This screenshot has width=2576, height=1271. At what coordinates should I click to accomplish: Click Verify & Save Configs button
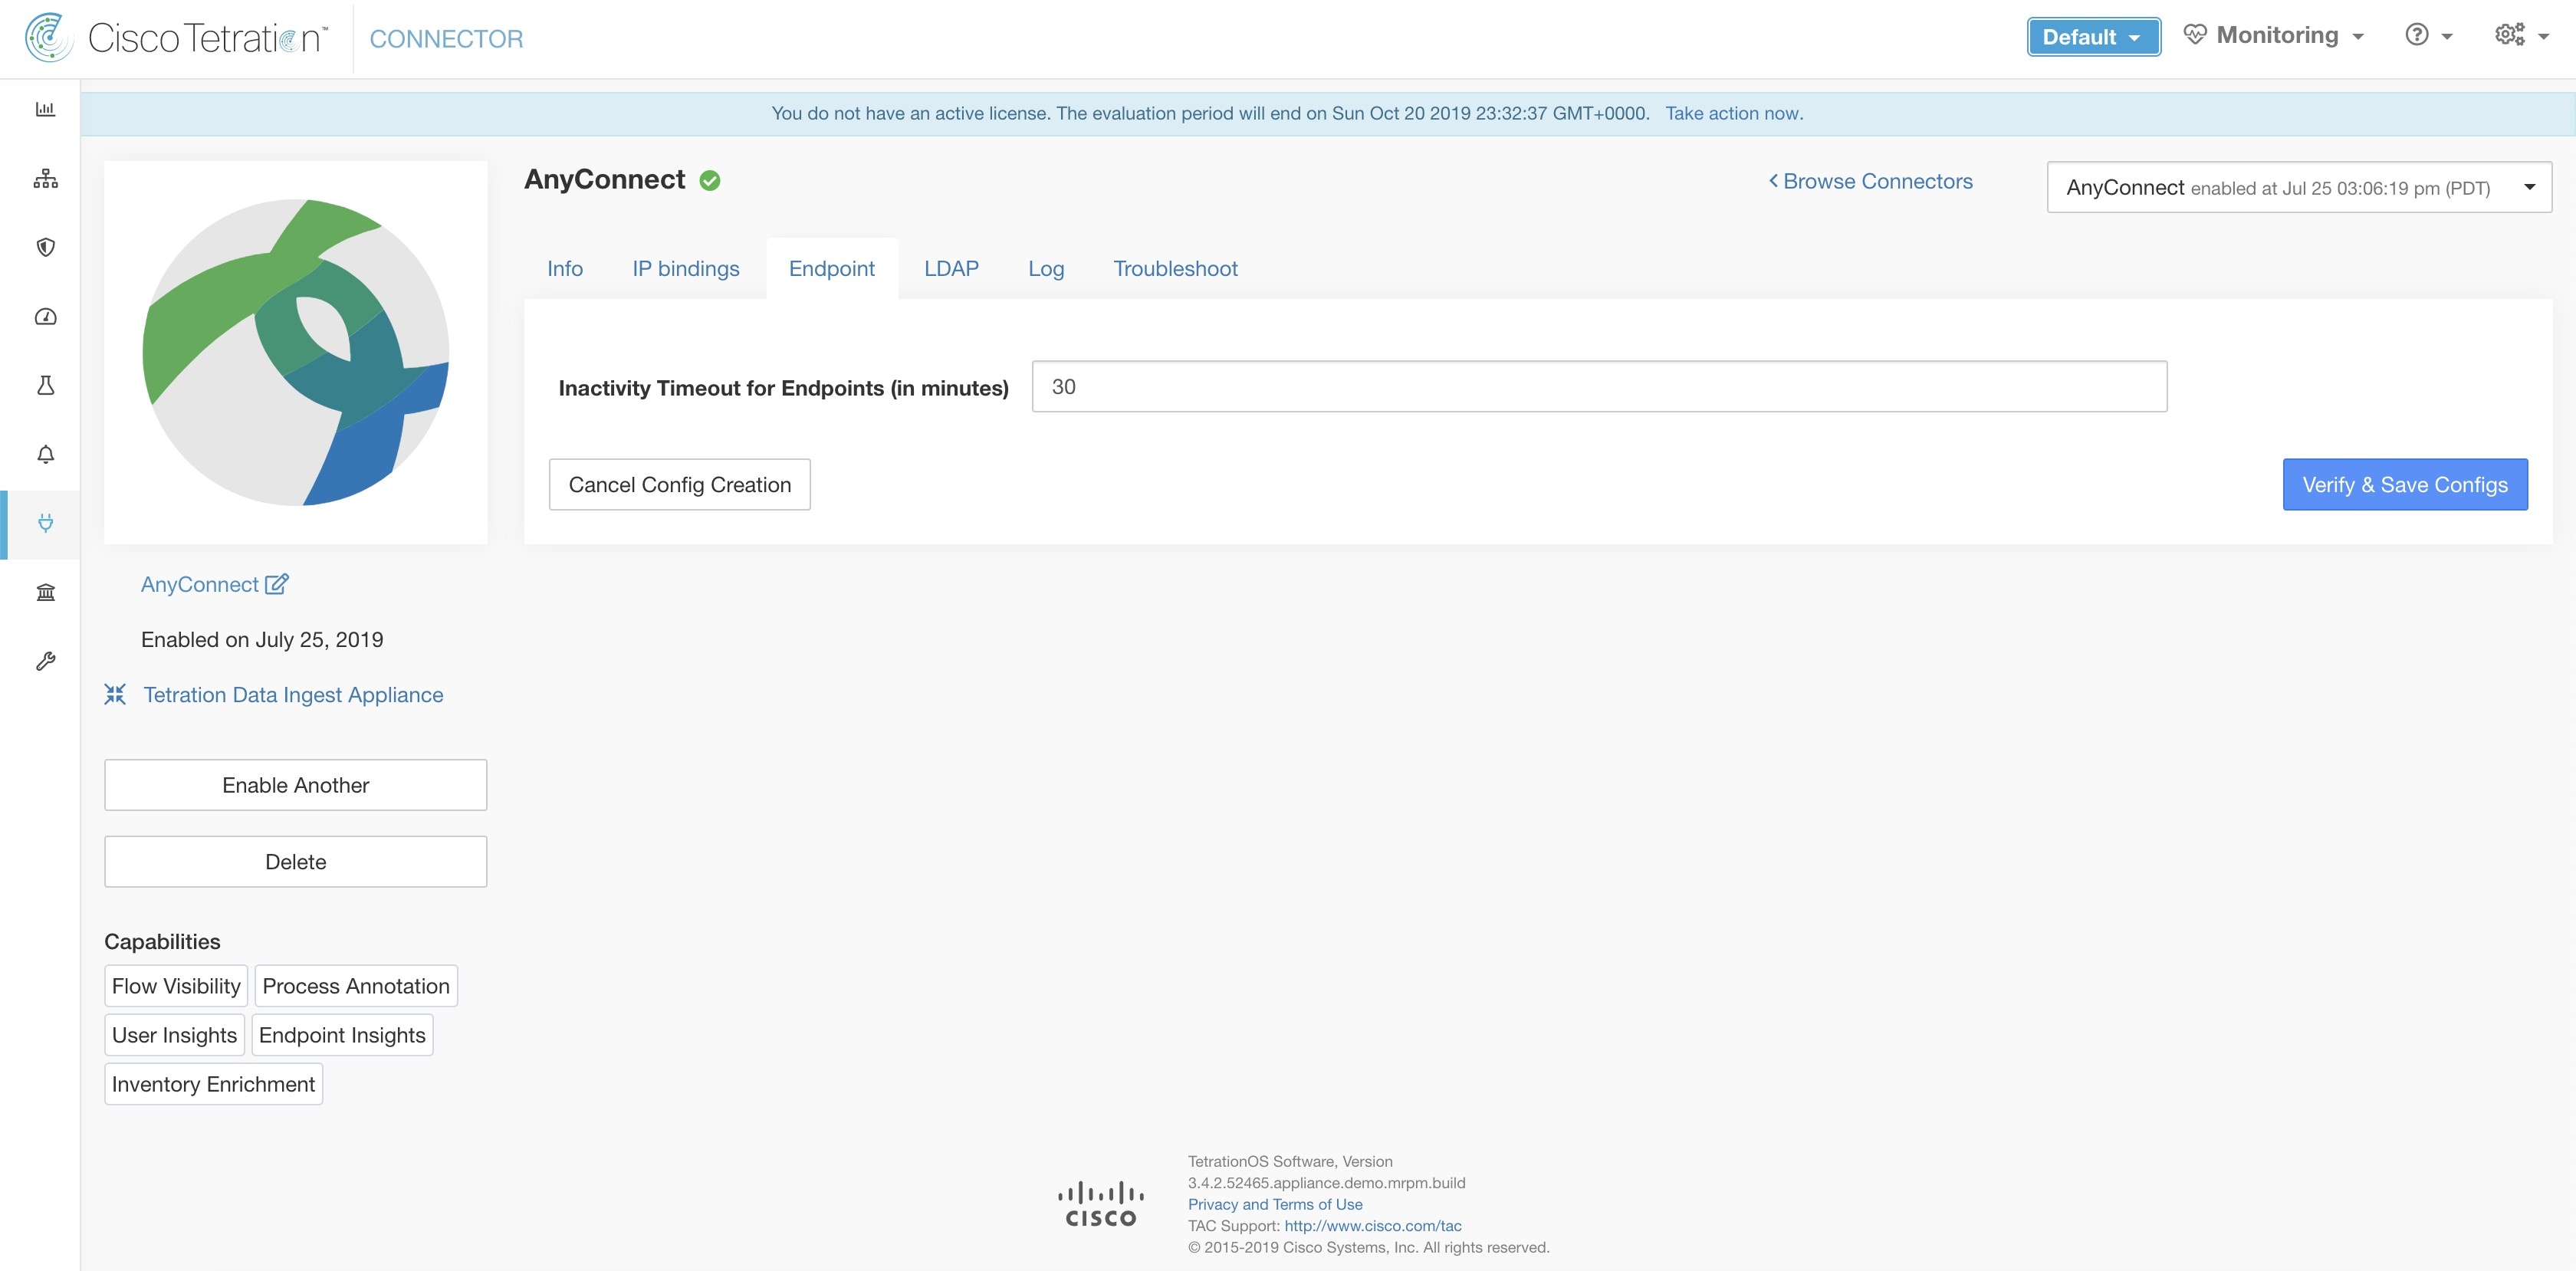[2405, 483]
